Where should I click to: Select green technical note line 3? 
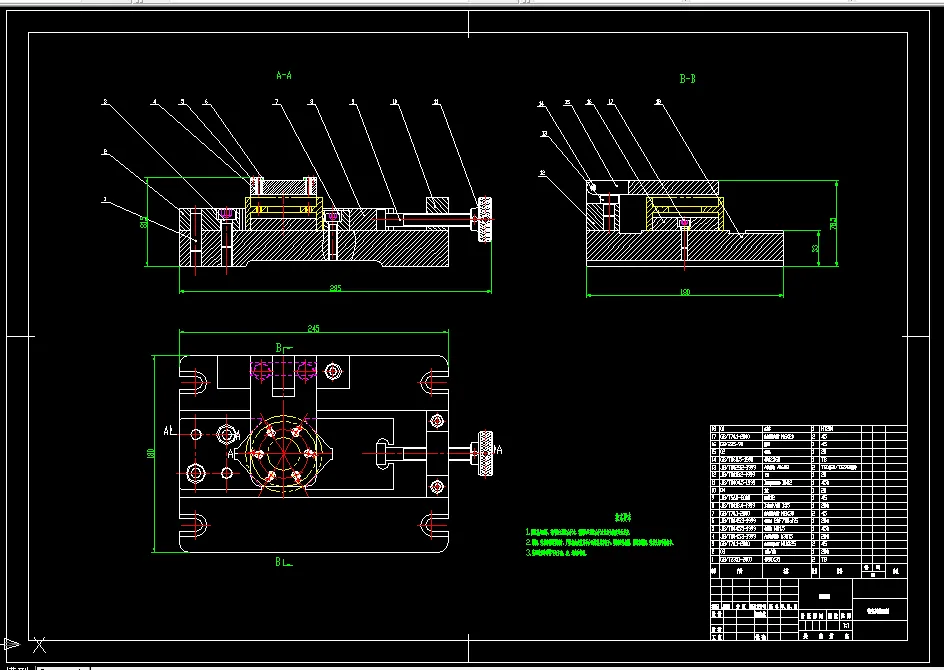(x=556, y=553)
